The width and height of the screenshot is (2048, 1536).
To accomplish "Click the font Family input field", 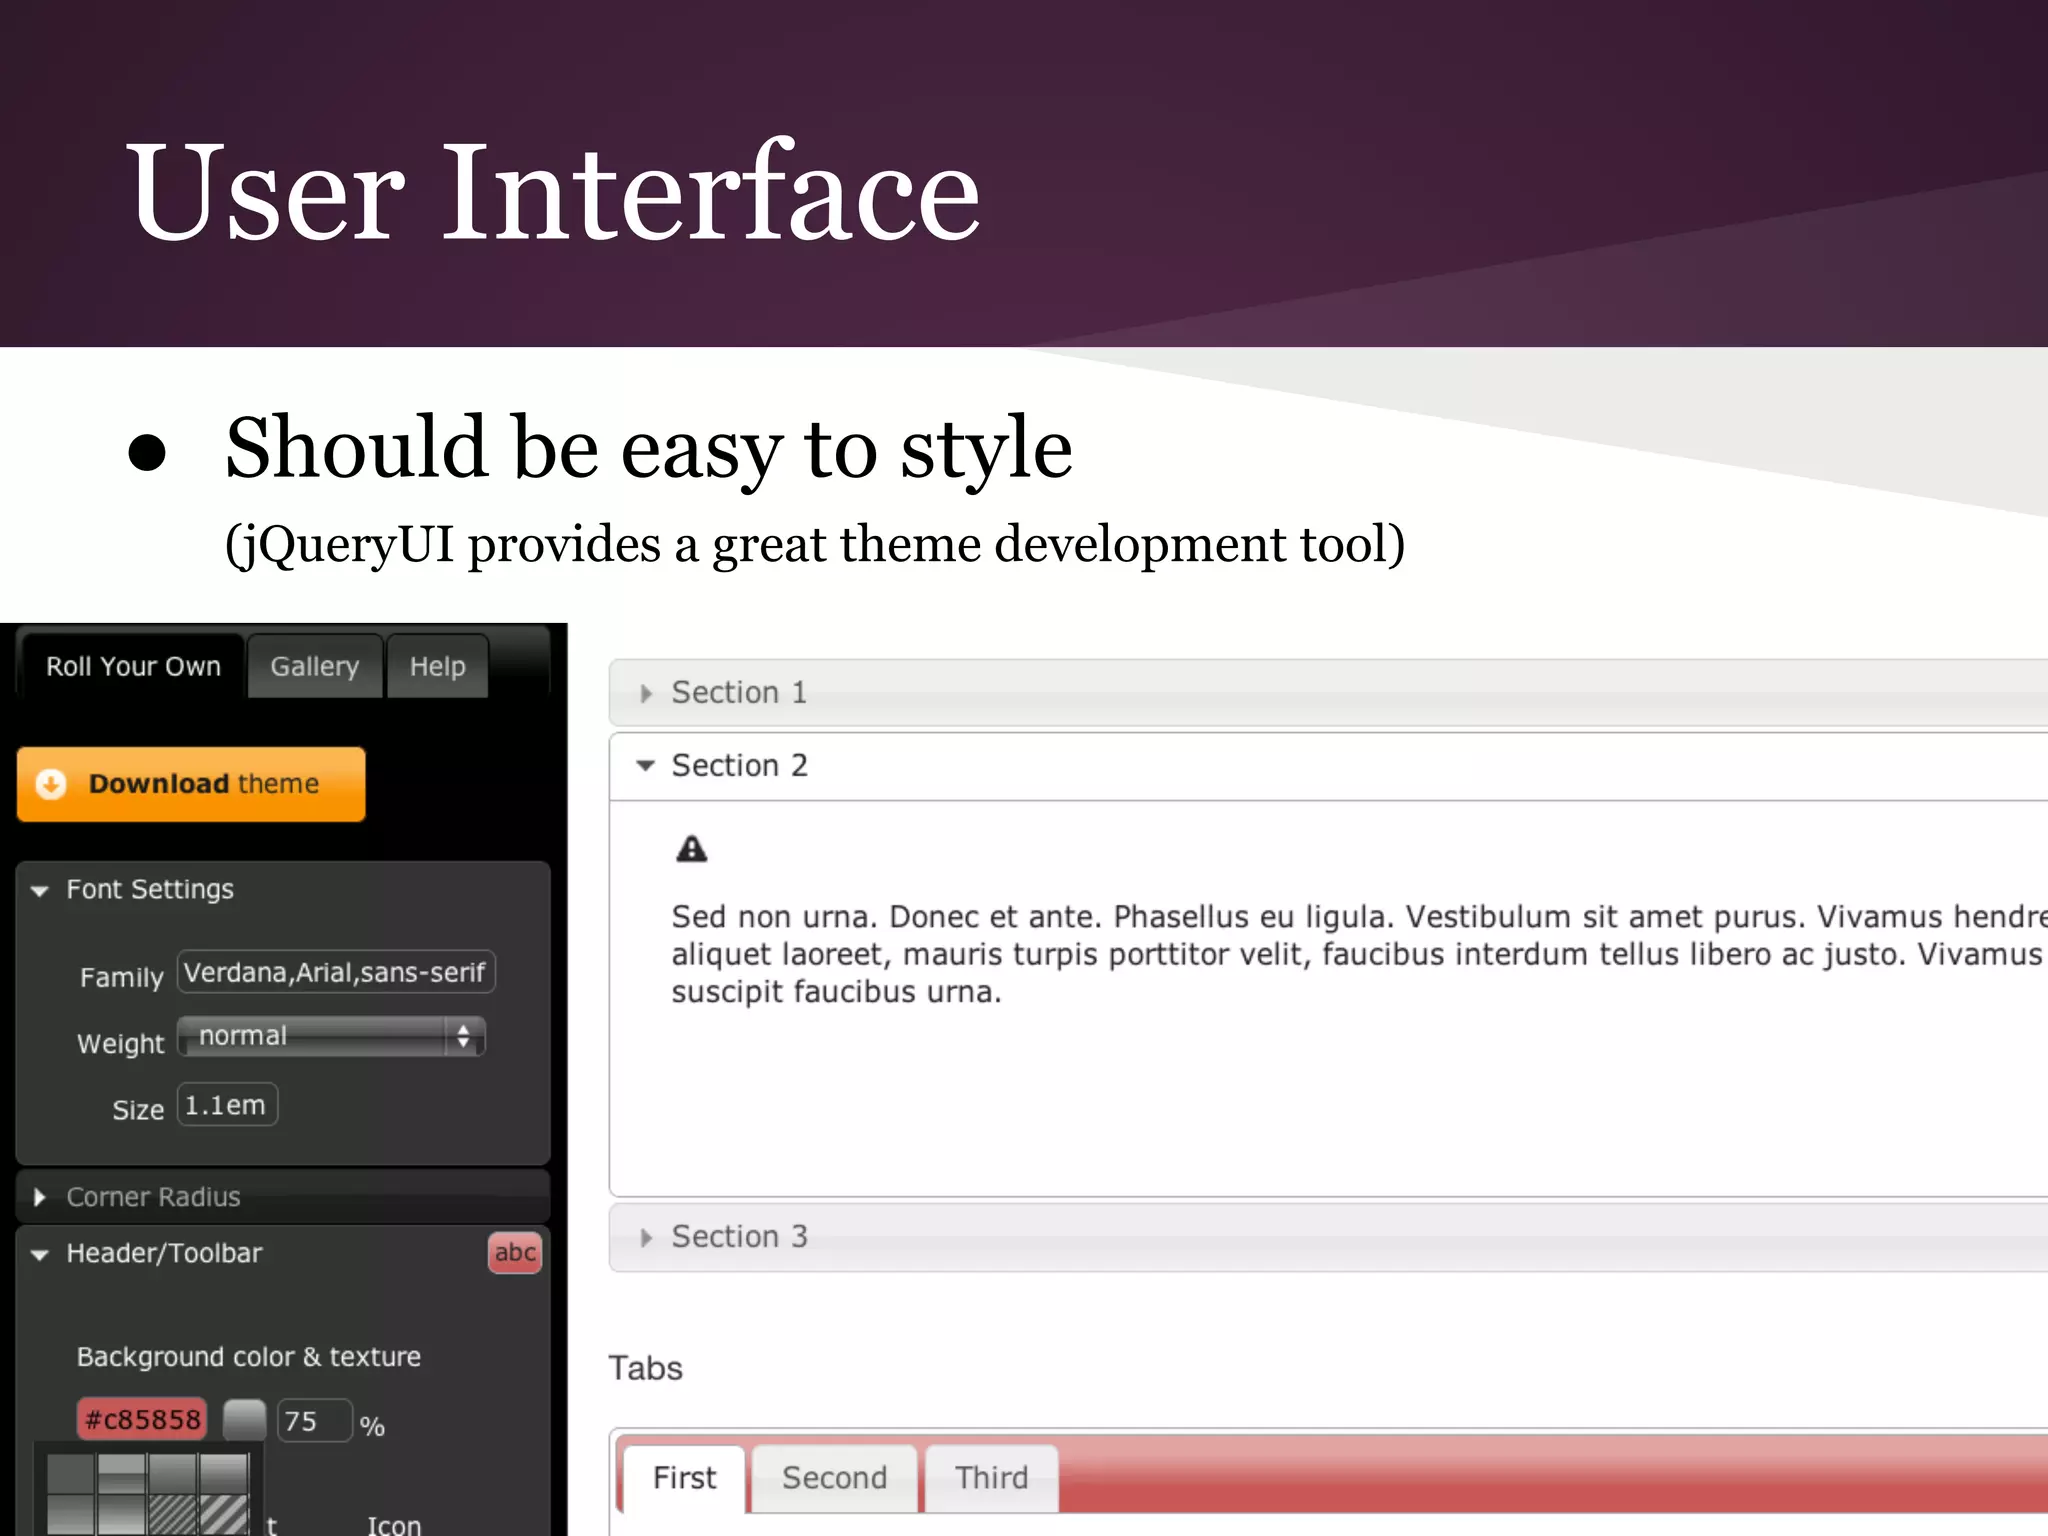I will (x=335, y=972).
